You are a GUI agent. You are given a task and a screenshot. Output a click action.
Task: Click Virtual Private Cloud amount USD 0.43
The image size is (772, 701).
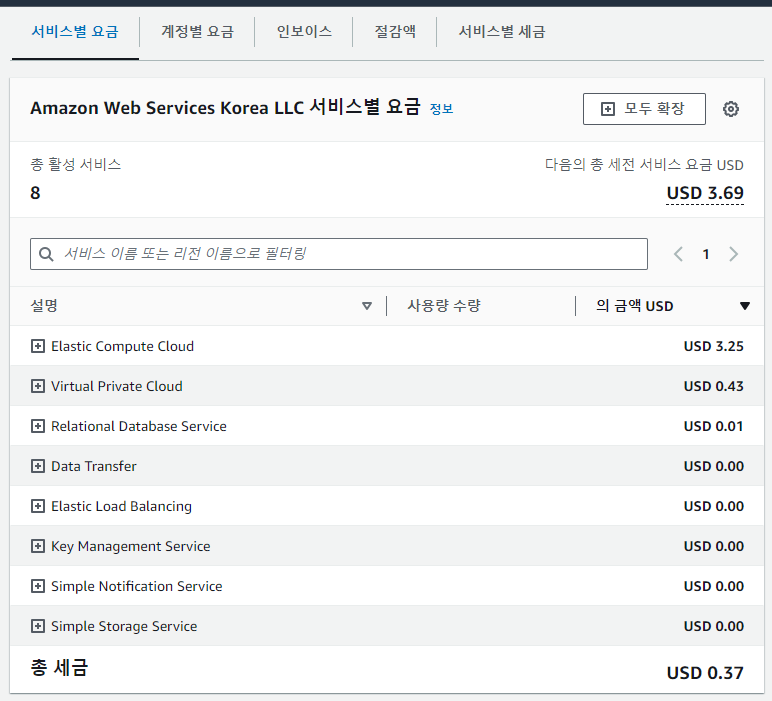tap(713, 386)
